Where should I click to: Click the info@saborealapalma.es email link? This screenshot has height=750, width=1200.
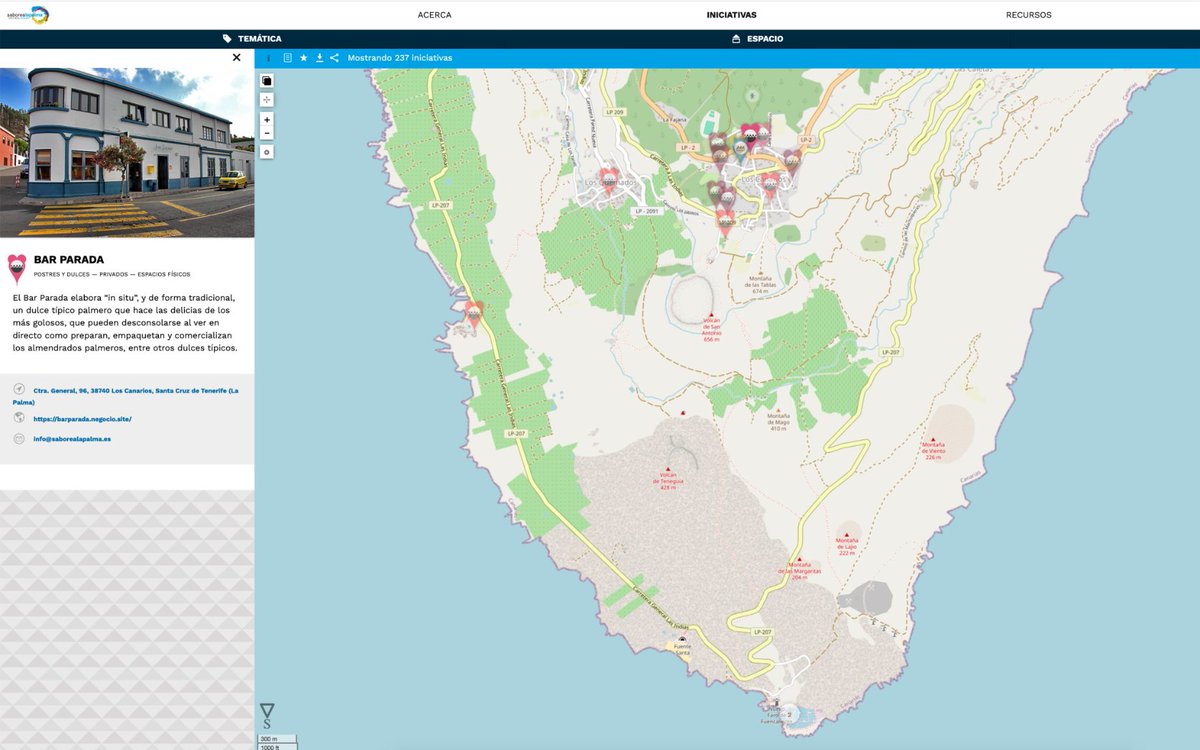[72, 439]
